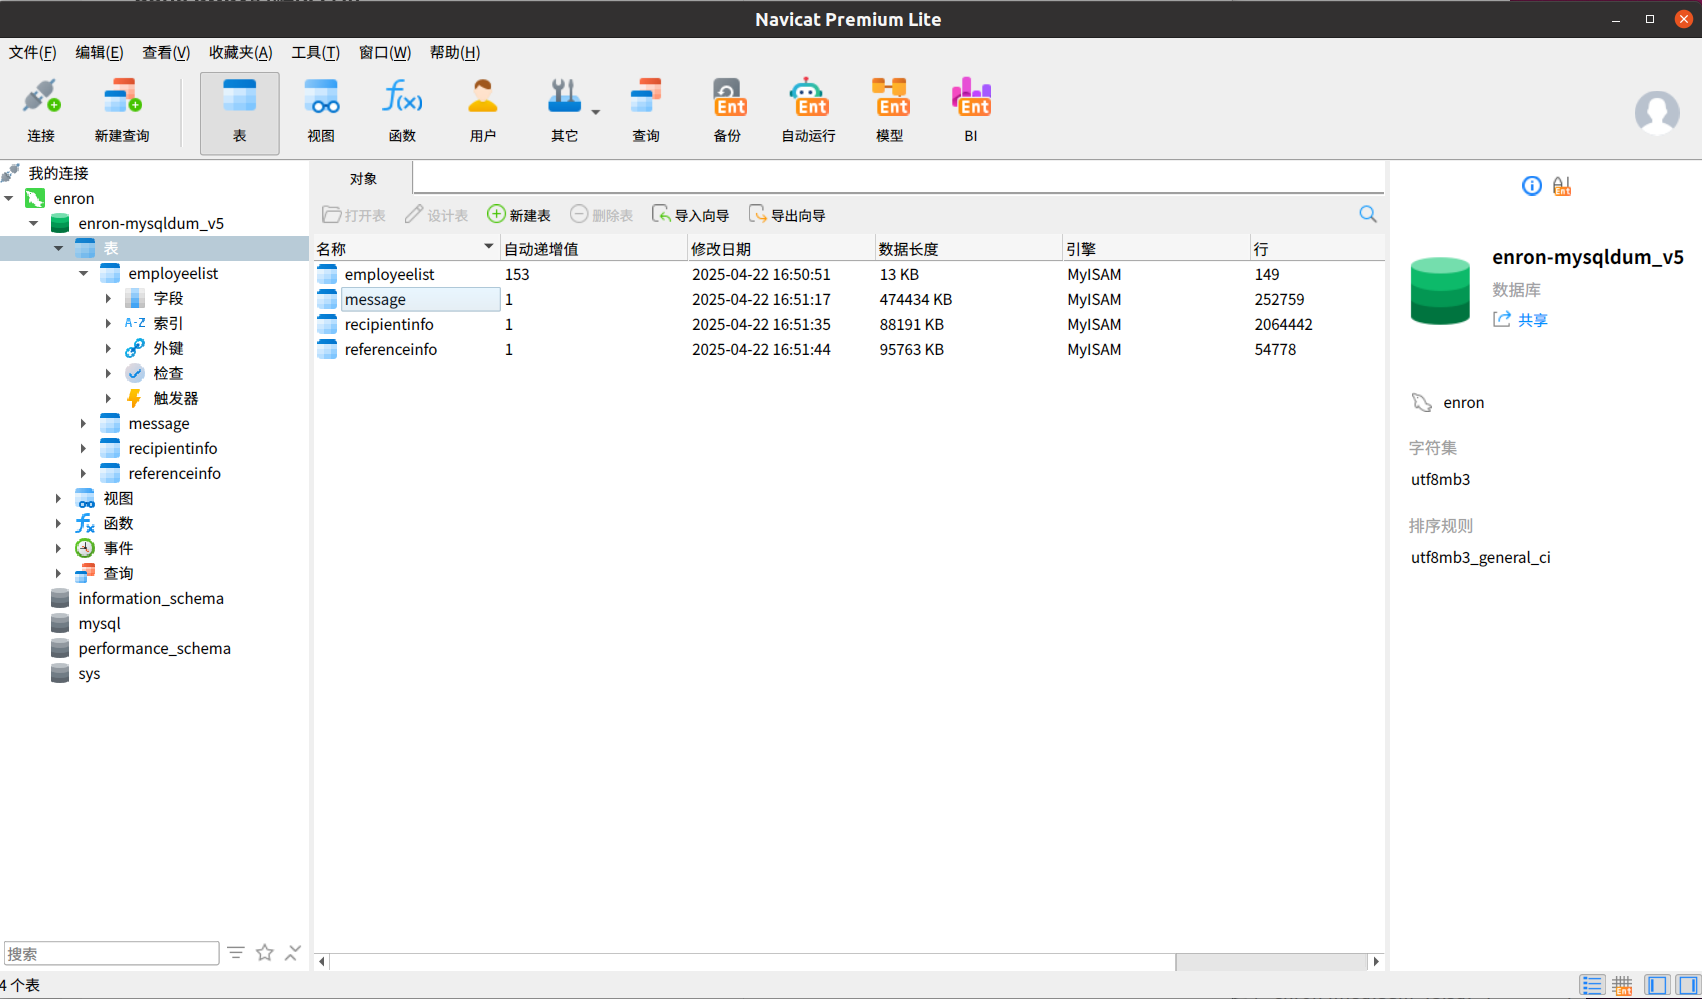Click the user avatar profile icon
Viewport: 1702px width, 999px height.
coord(1657,113)
